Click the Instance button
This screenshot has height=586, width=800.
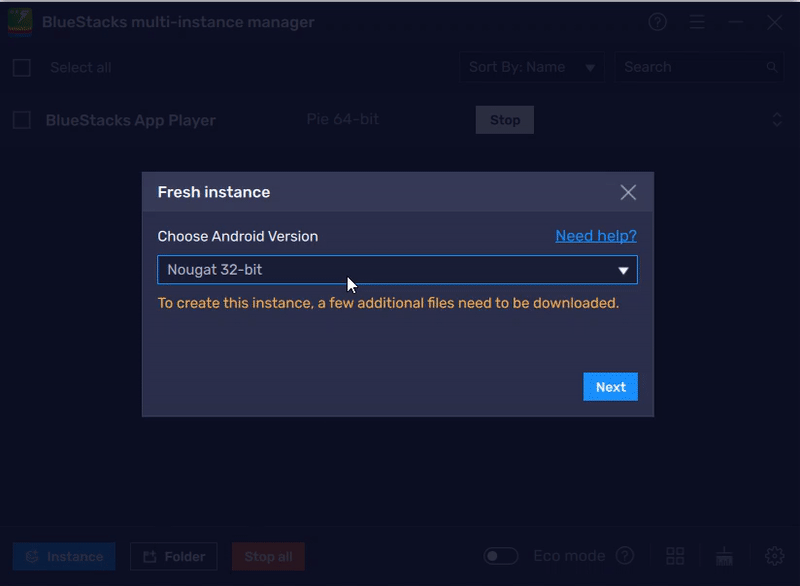pos(64,556)
